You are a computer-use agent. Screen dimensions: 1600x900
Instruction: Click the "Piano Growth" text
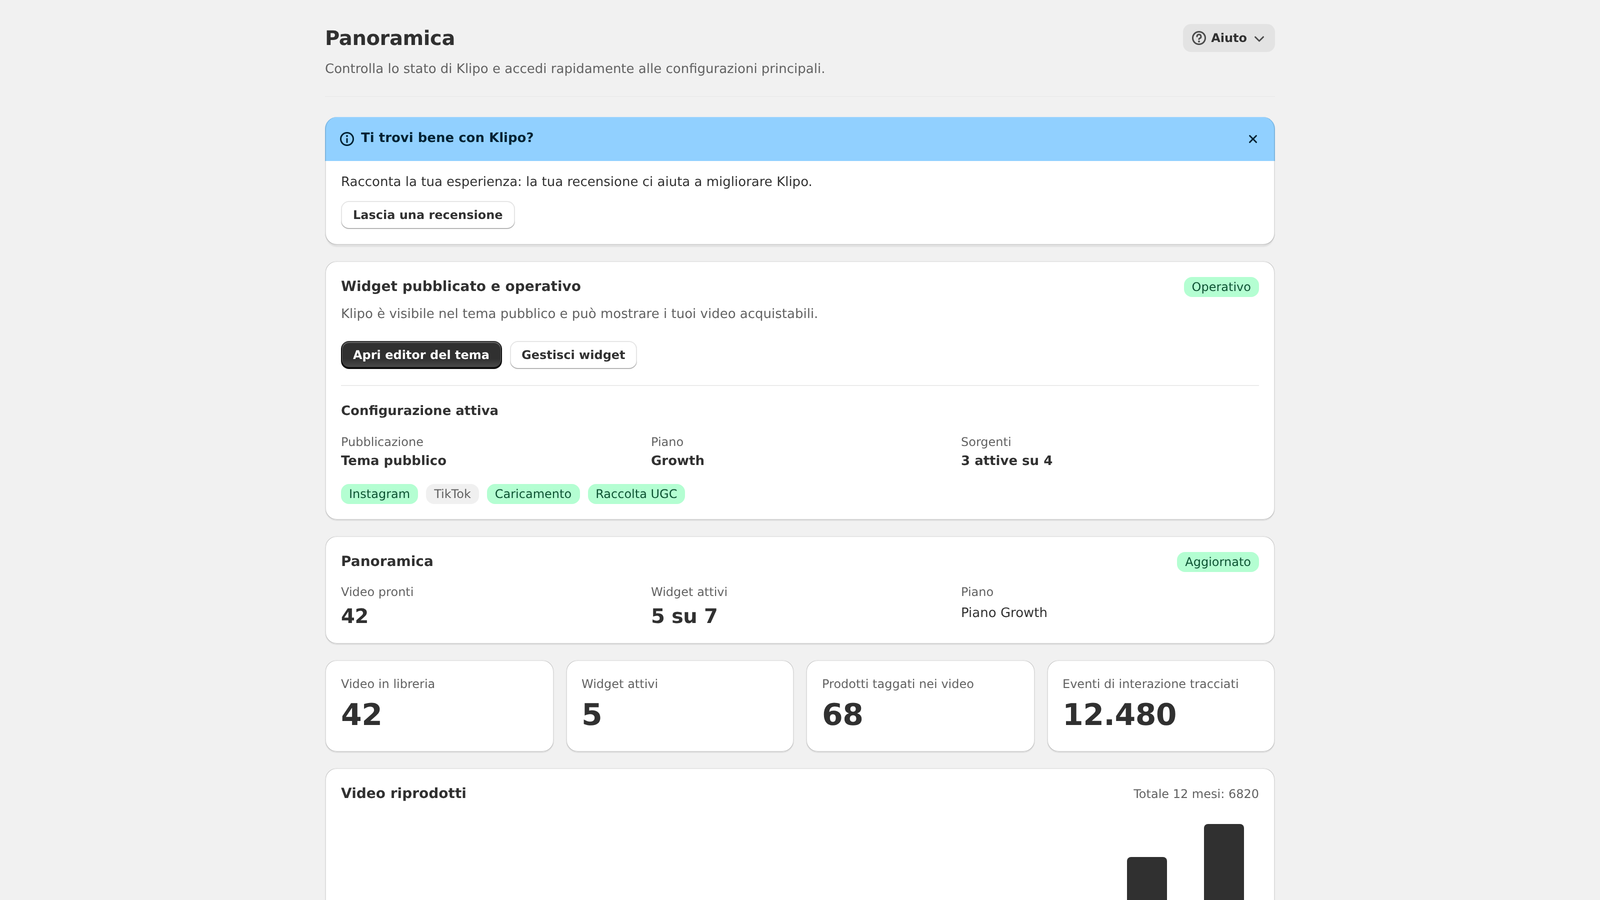[x=1004, y=613]
